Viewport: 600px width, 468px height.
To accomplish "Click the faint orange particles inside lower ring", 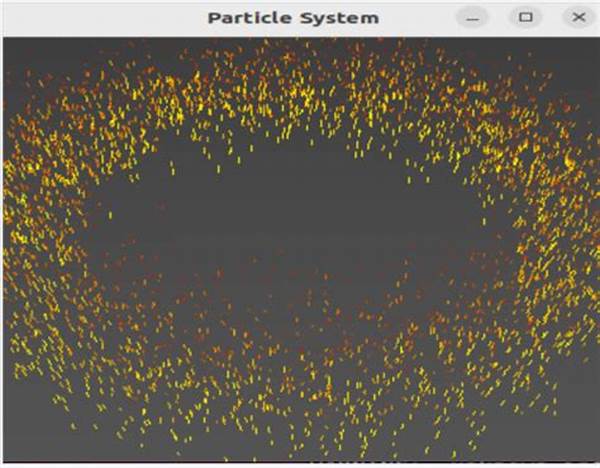I will coord(300,300).
